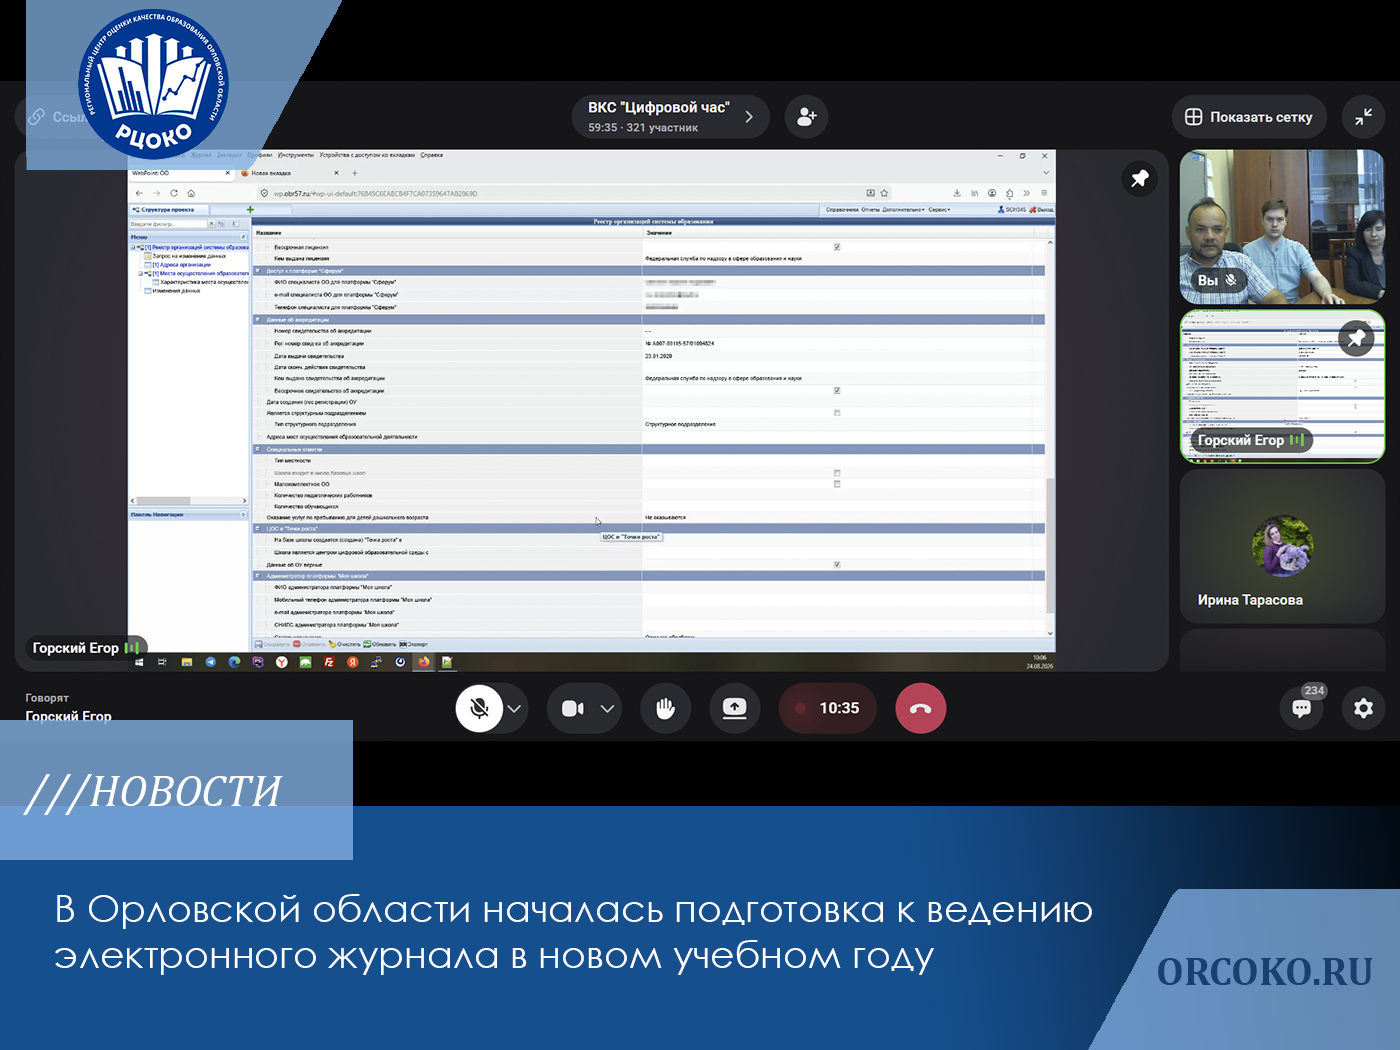Open the Windows Start menu
This screenshot has height=1050, width=1400.
click(x=139, y=662)
